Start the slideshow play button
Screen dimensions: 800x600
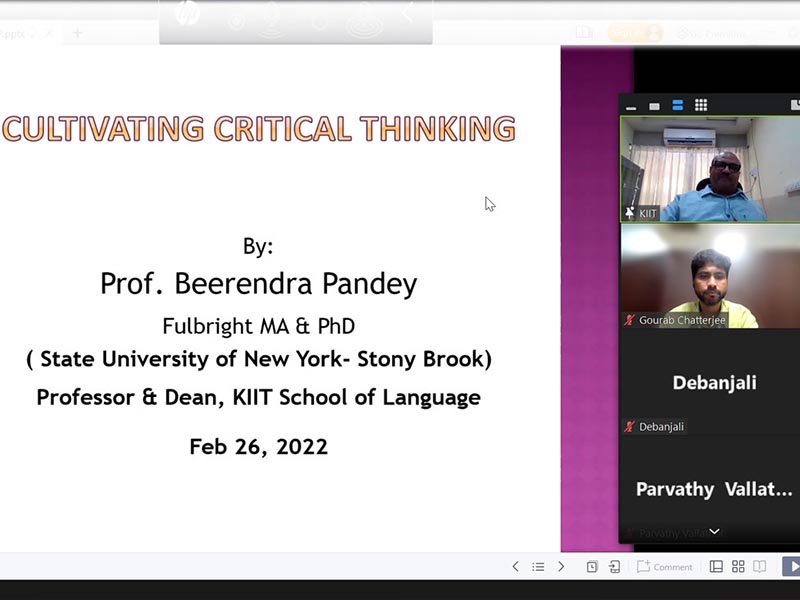click(790, 567)
